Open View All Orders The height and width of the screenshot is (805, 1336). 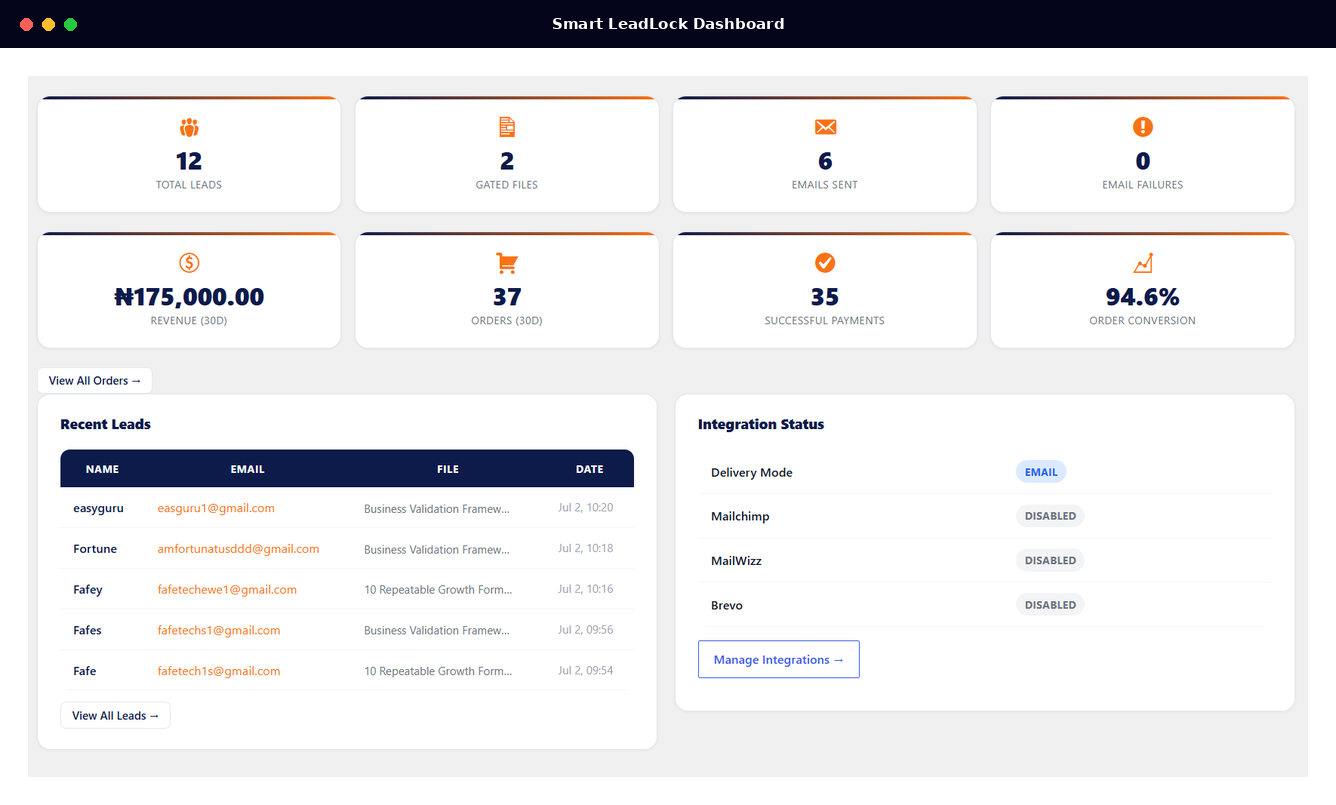[x=95, y=381]
